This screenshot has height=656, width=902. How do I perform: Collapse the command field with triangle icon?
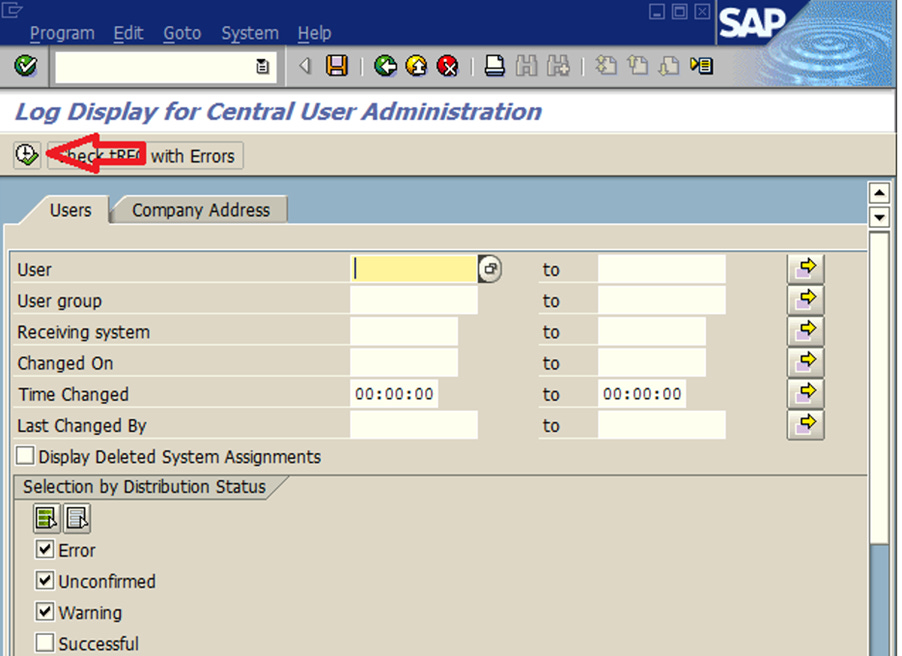click(305, 66)
